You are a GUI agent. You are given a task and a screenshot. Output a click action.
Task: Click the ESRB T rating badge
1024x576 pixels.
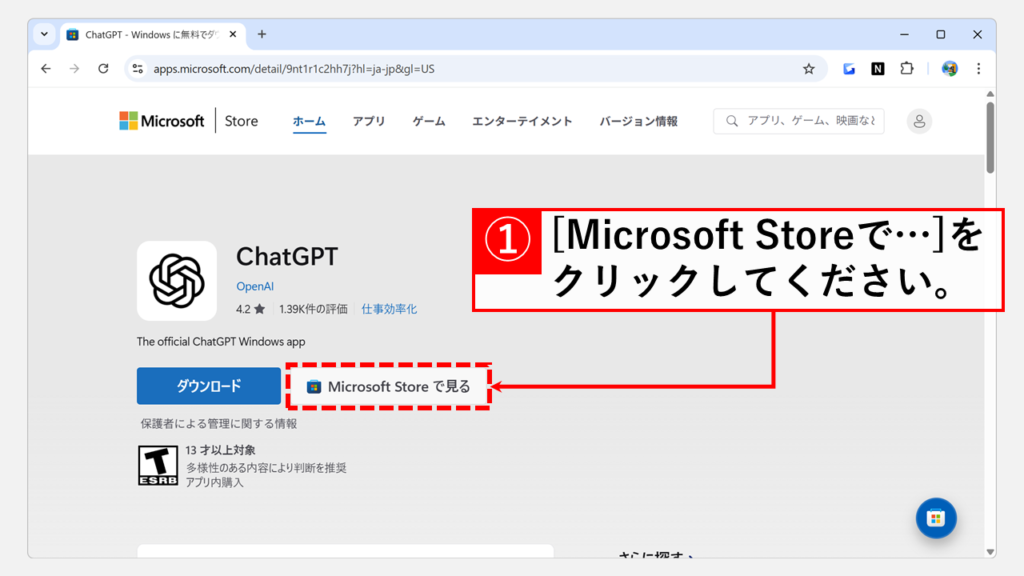[x=157, y=466]
